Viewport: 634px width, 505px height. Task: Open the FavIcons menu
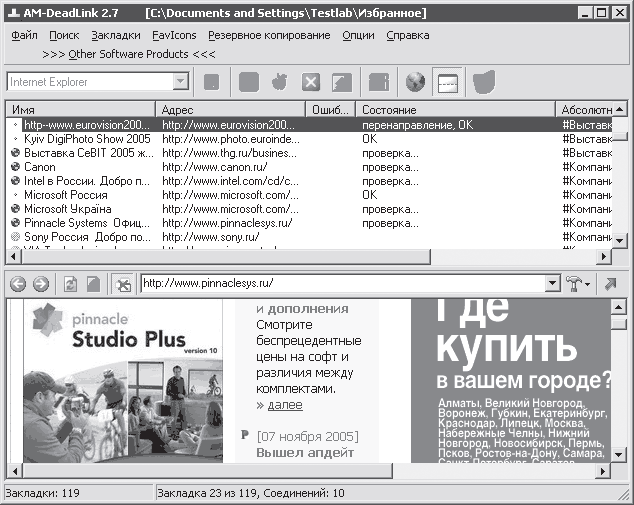[x=174, y=36]
